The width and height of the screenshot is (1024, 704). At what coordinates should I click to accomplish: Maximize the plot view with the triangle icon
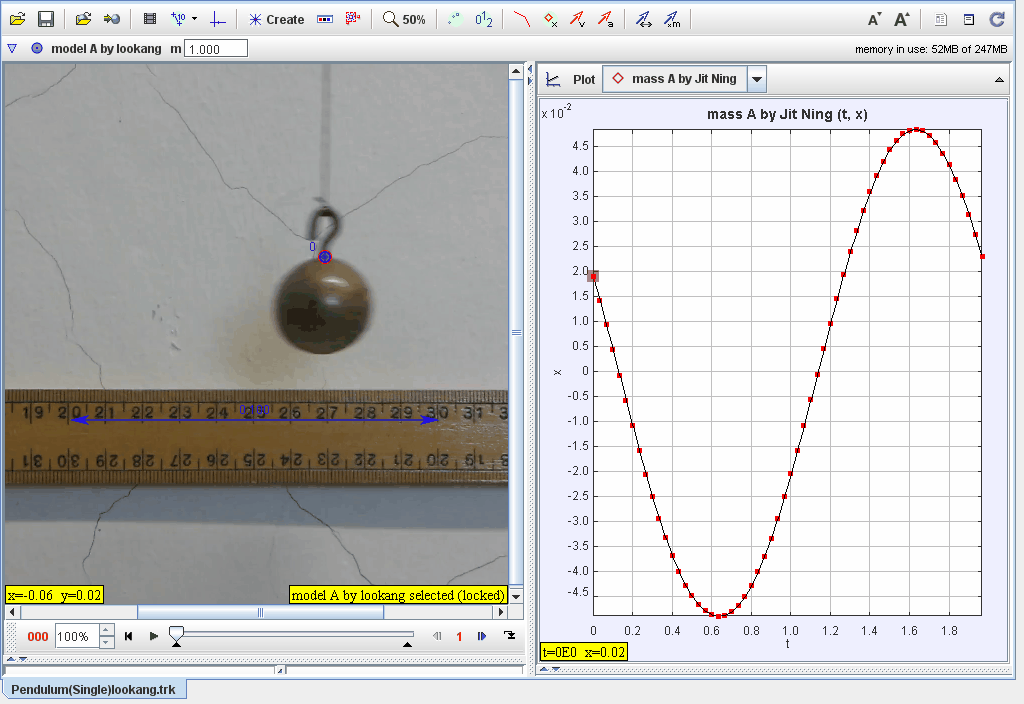pos(999,80)
